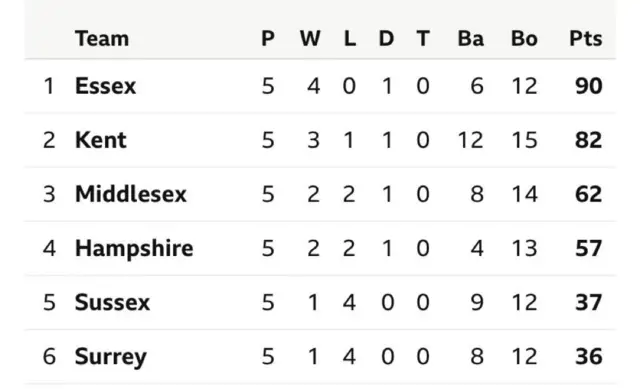Viewport: 640px width, 389px height.
Task: Click Surrey's 36 points value
Action: pos(589,356)
